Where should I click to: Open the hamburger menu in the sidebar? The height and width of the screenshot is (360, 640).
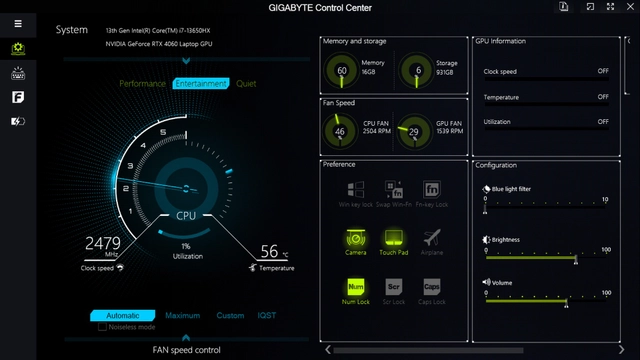tap(18, 24)
